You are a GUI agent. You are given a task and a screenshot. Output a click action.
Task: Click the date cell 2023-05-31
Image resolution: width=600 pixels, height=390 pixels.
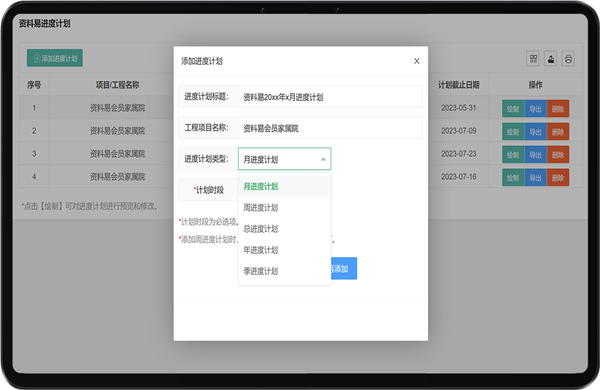point(458,108)
